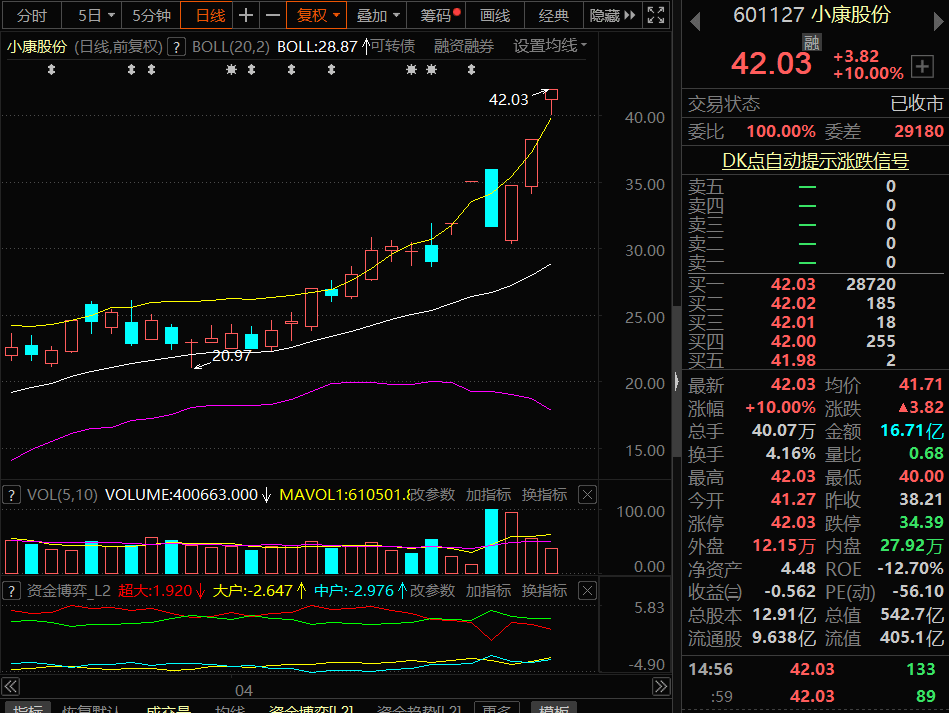This screenshot has width=949, height=713.
Task: Select the 日线 daily chart tab
Action: coord(209,15)
